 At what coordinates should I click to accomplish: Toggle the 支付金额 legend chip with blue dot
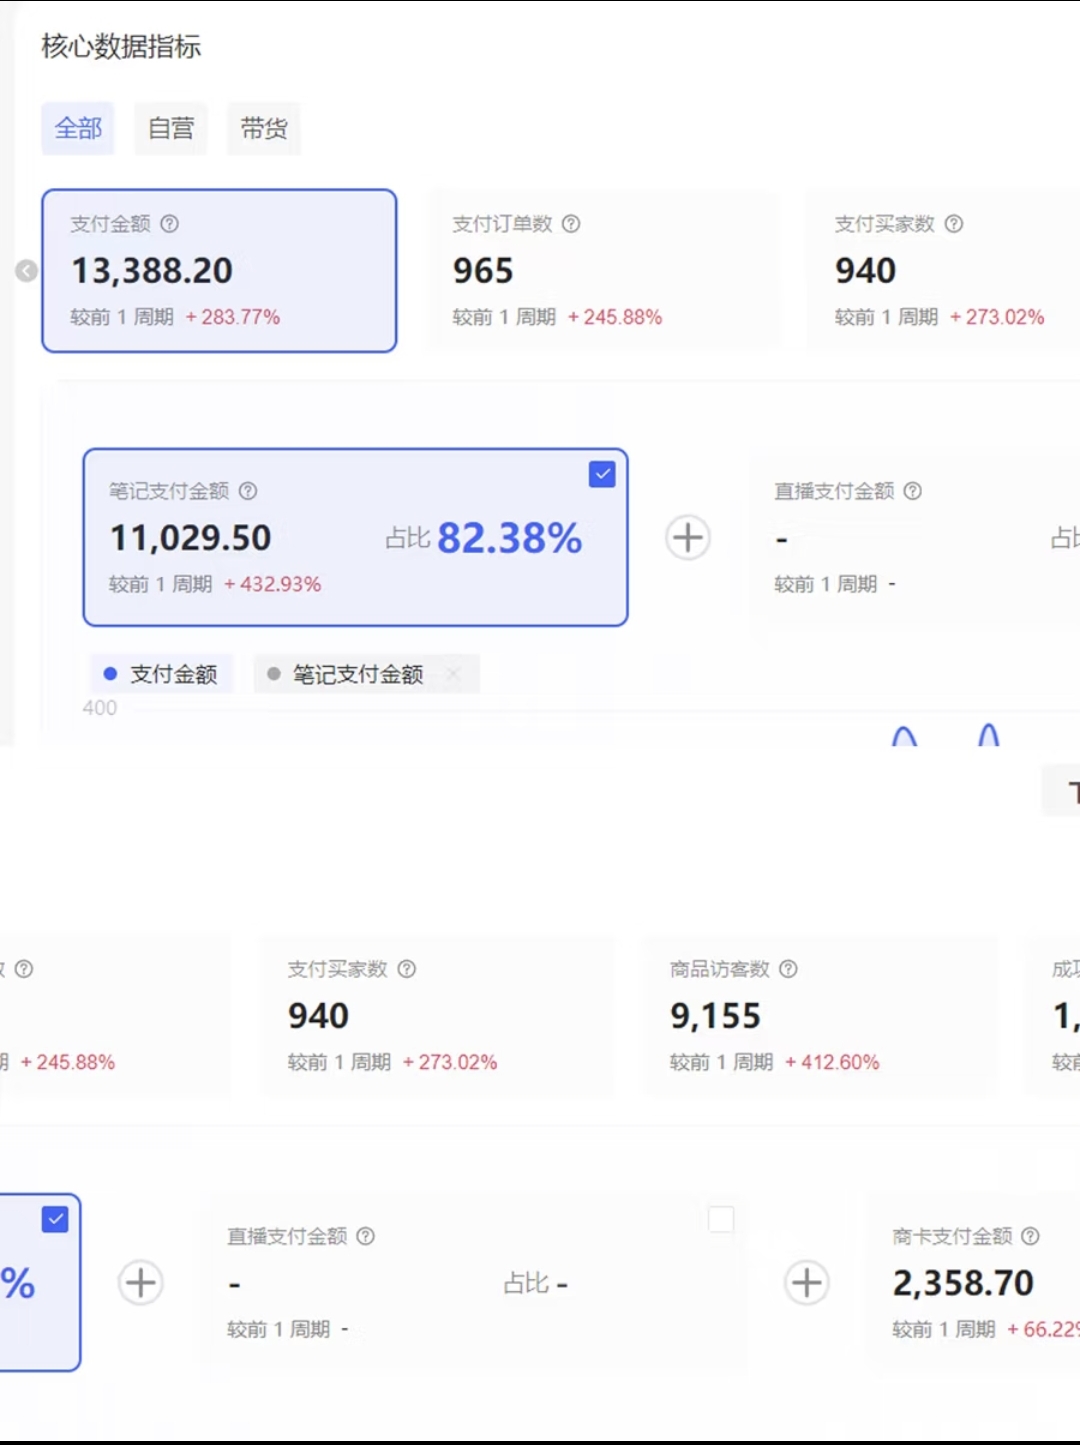(x=162, y=674)
